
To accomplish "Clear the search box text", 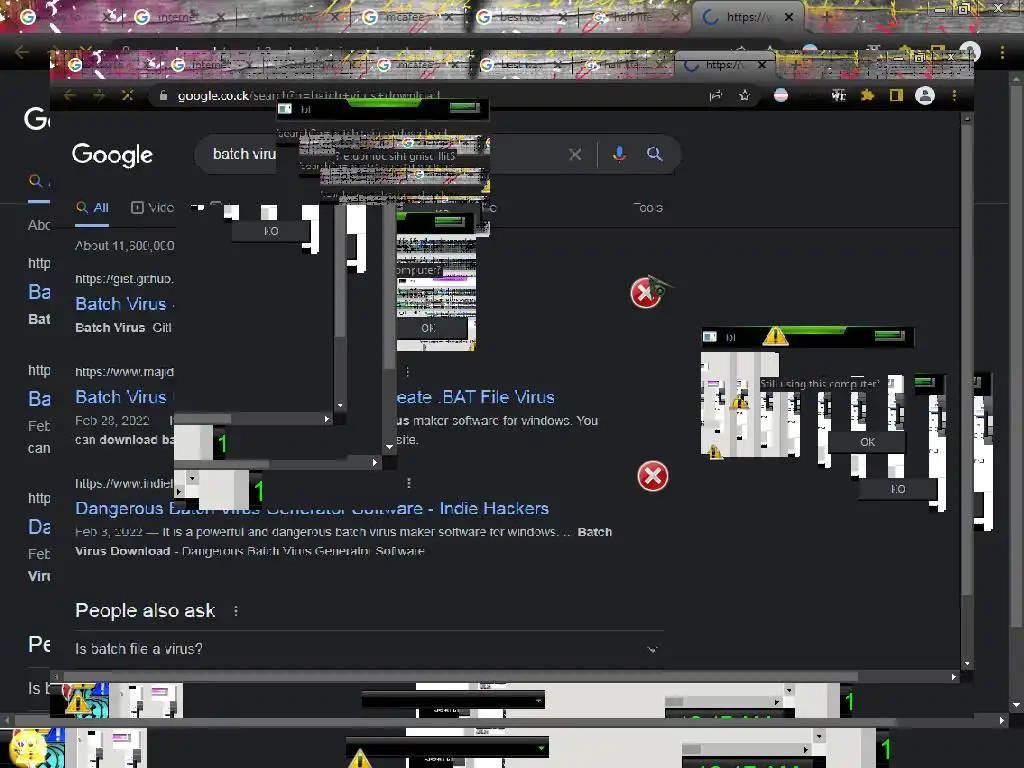I will pyautogui.click(x=575, y=155).
